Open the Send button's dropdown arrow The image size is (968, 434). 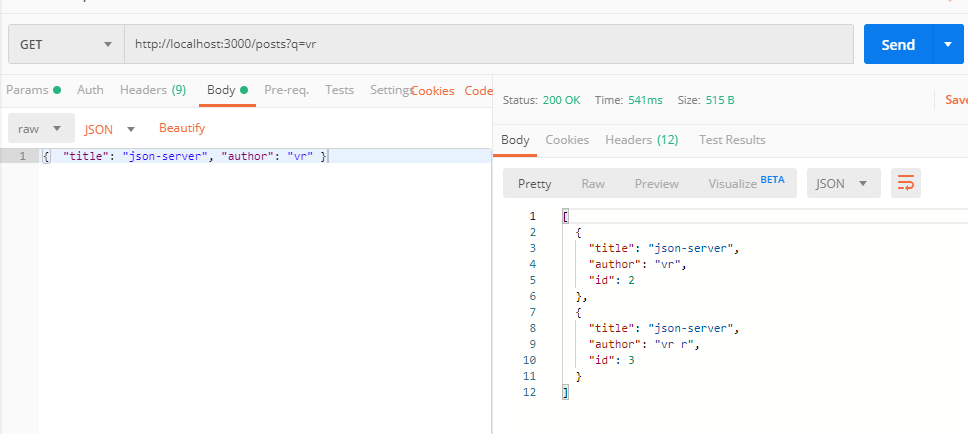coord(949,44)
